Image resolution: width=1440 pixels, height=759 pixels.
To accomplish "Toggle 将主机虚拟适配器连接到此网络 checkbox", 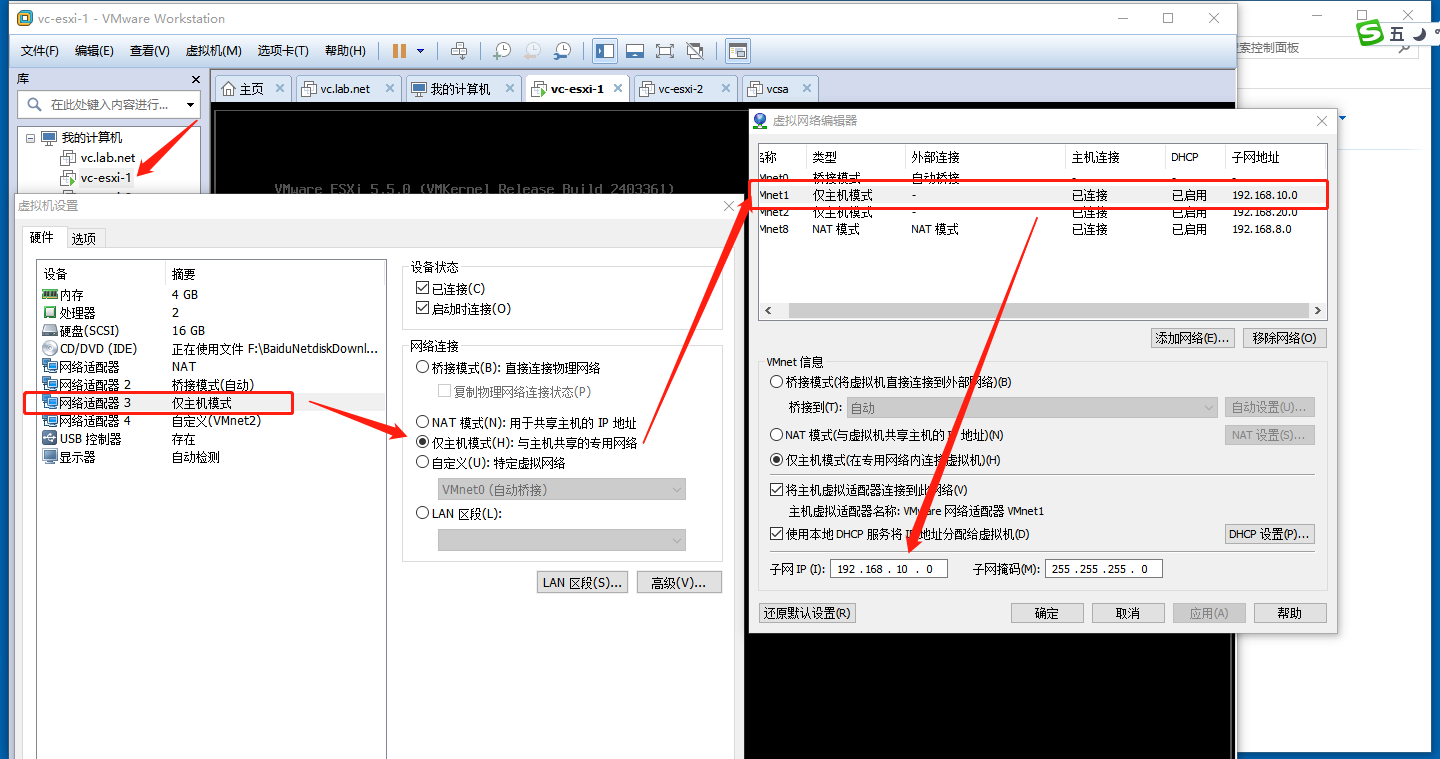I will (x=777, y=490).
